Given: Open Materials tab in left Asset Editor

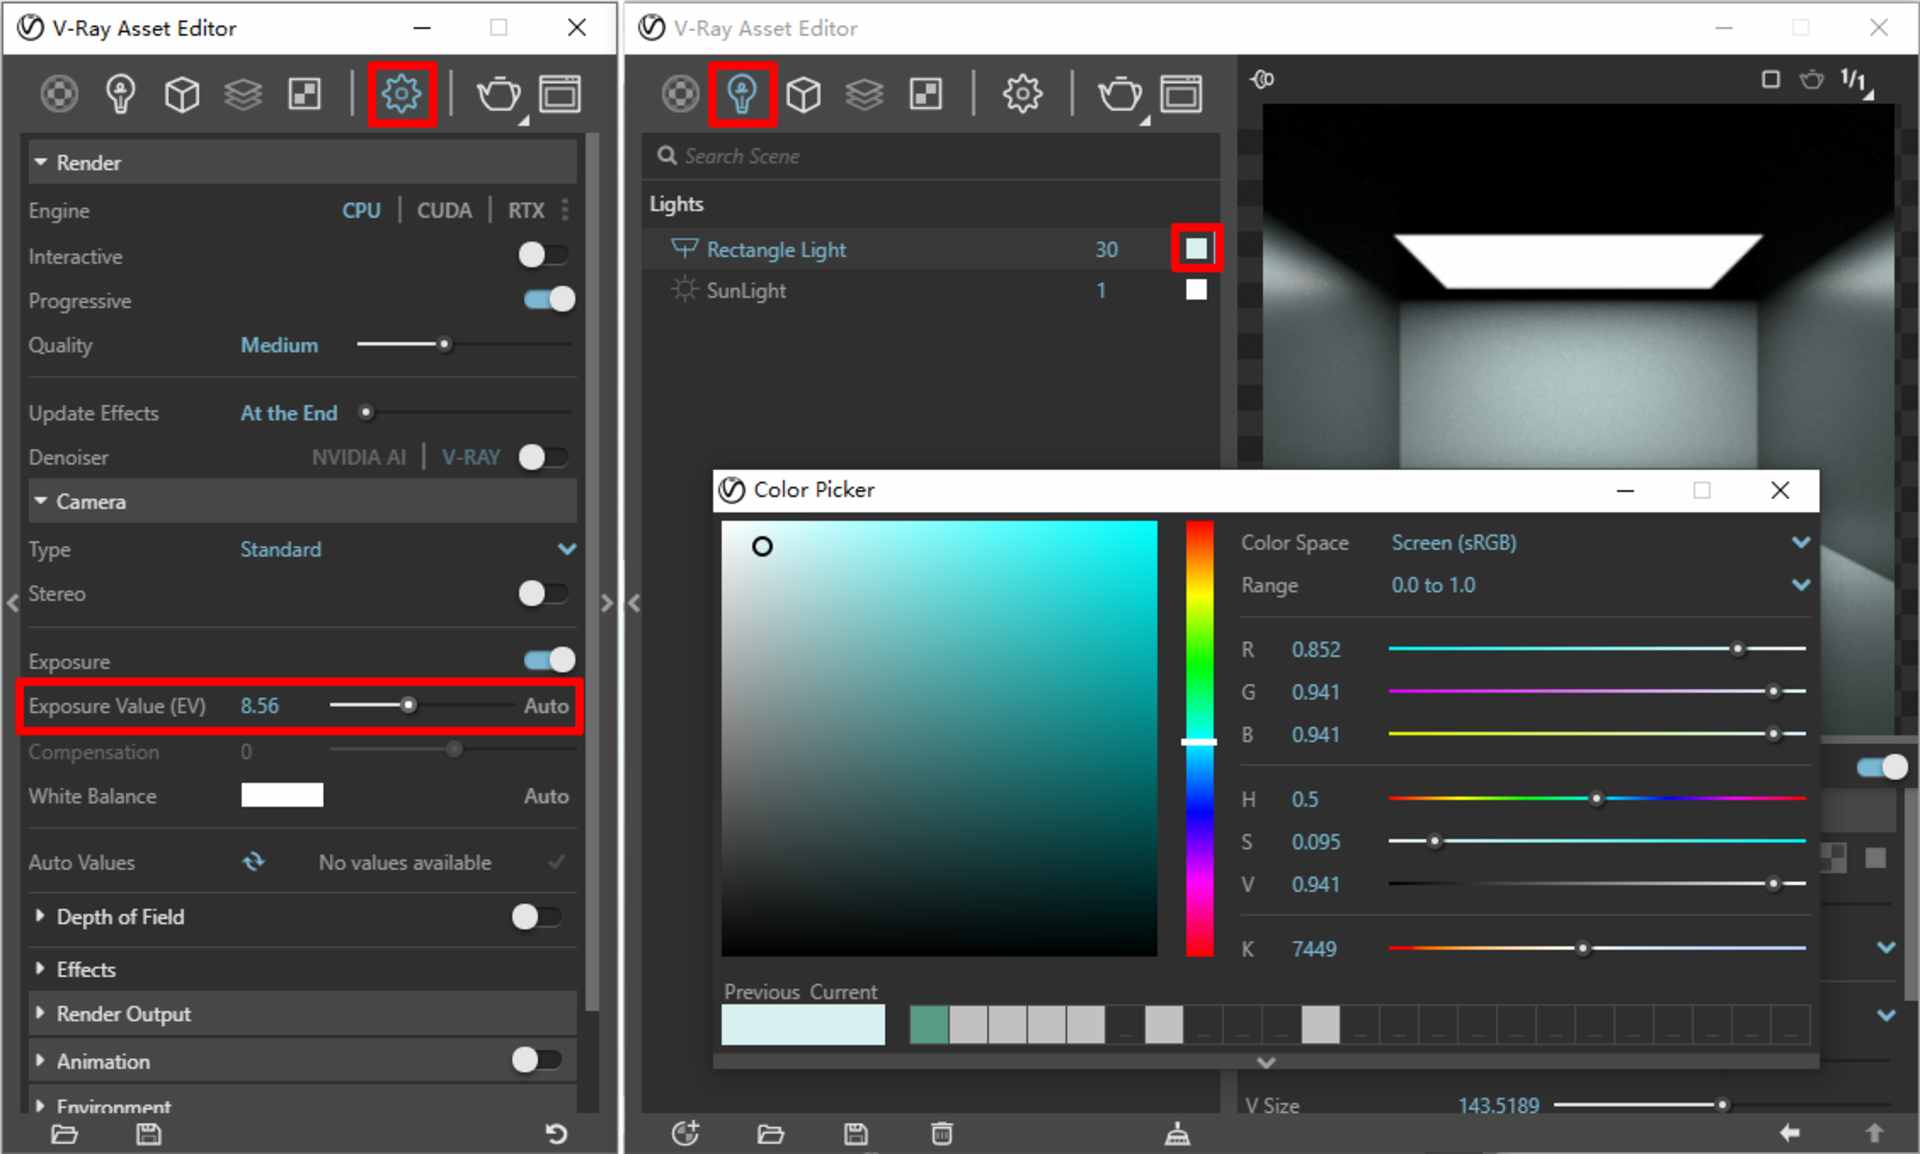Looking at the screenshot, I should pyautogui.click(x=59, y=94).
